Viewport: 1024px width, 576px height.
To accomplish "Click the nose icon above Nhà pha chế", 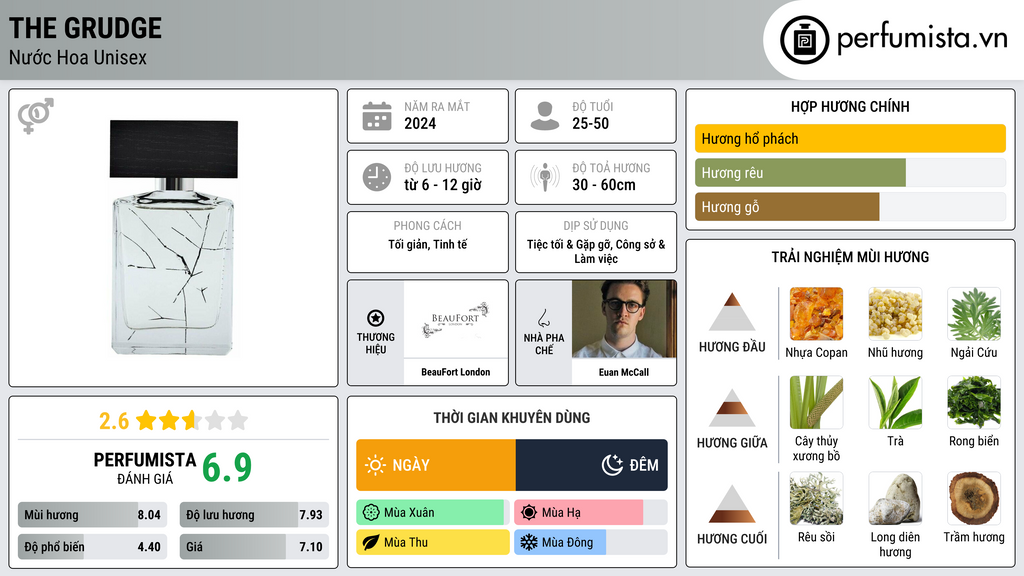I will pyautogui.click(x=543, y=319).
